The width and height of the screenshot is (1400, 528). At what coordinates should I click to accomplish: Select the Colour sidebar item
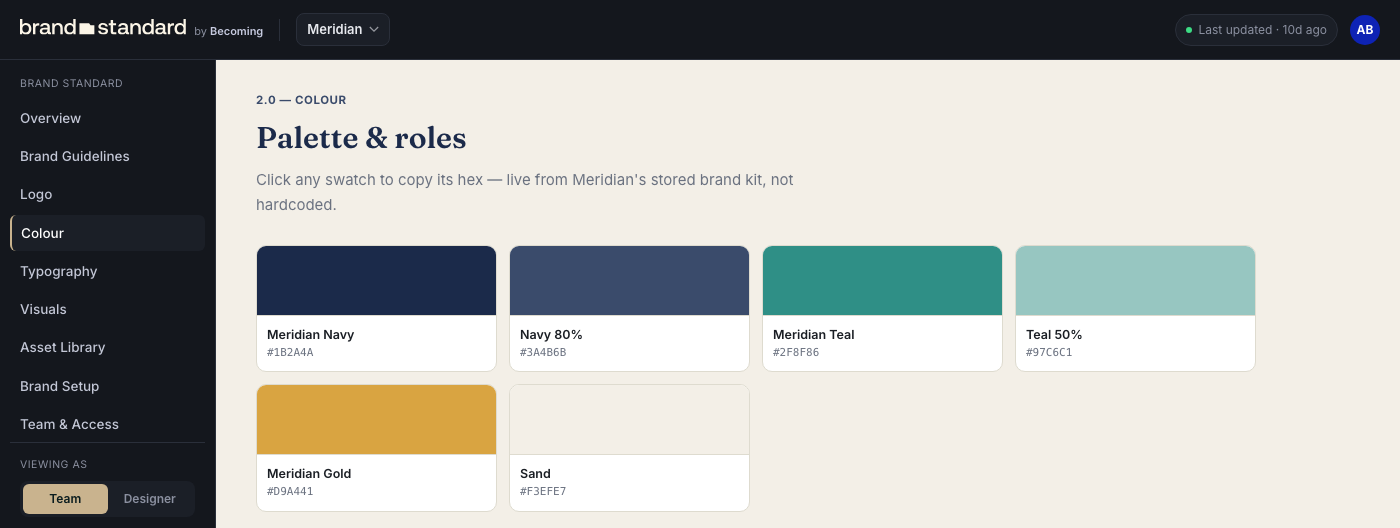(107, 233)
